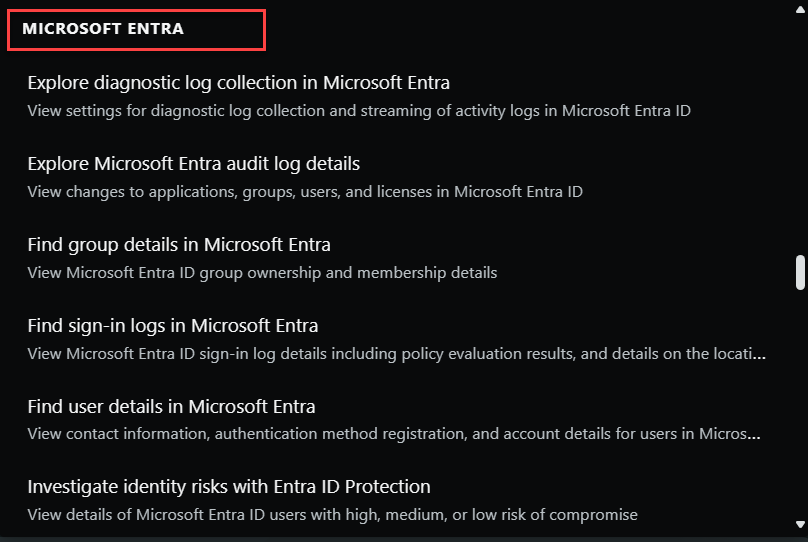Click the scrollbar up arrow
The height and width of the screenshot is (542, 808).
pyautogui.click(x=799, y=9)
